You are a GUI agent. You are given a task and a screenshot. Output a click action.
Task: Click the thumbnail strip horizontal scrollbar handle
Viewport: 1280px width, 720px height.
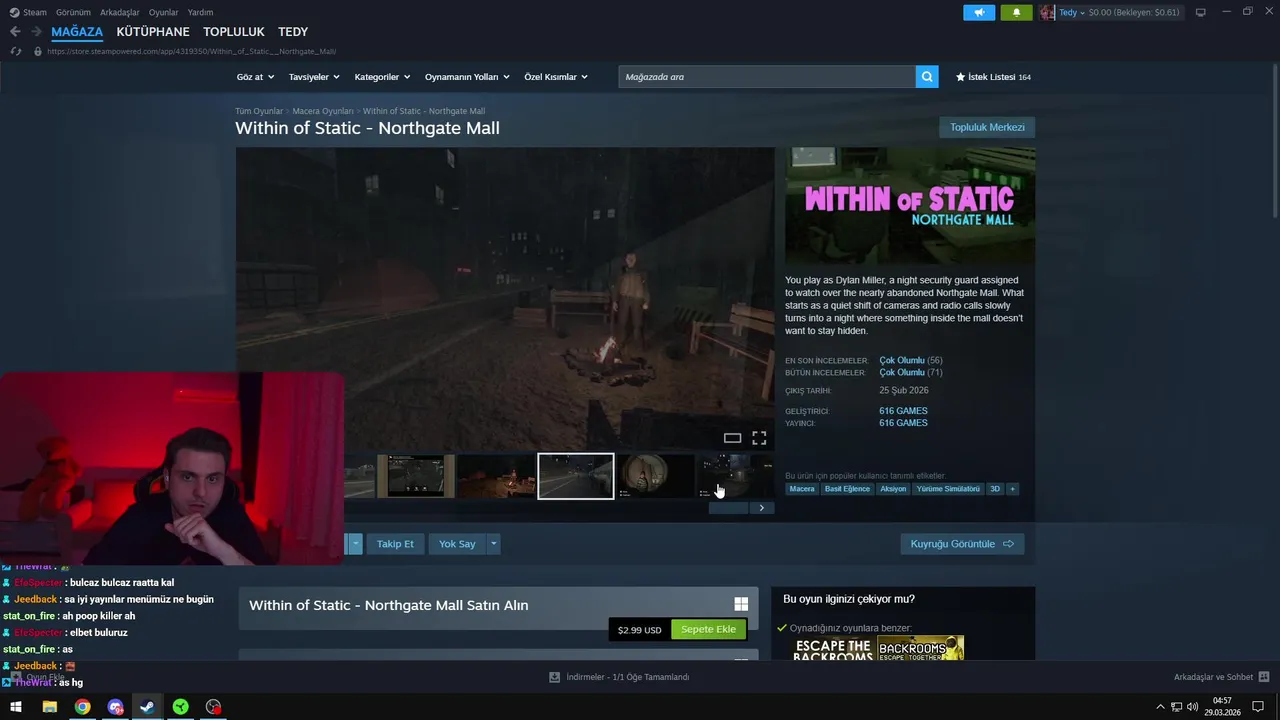tap(728, 508)
